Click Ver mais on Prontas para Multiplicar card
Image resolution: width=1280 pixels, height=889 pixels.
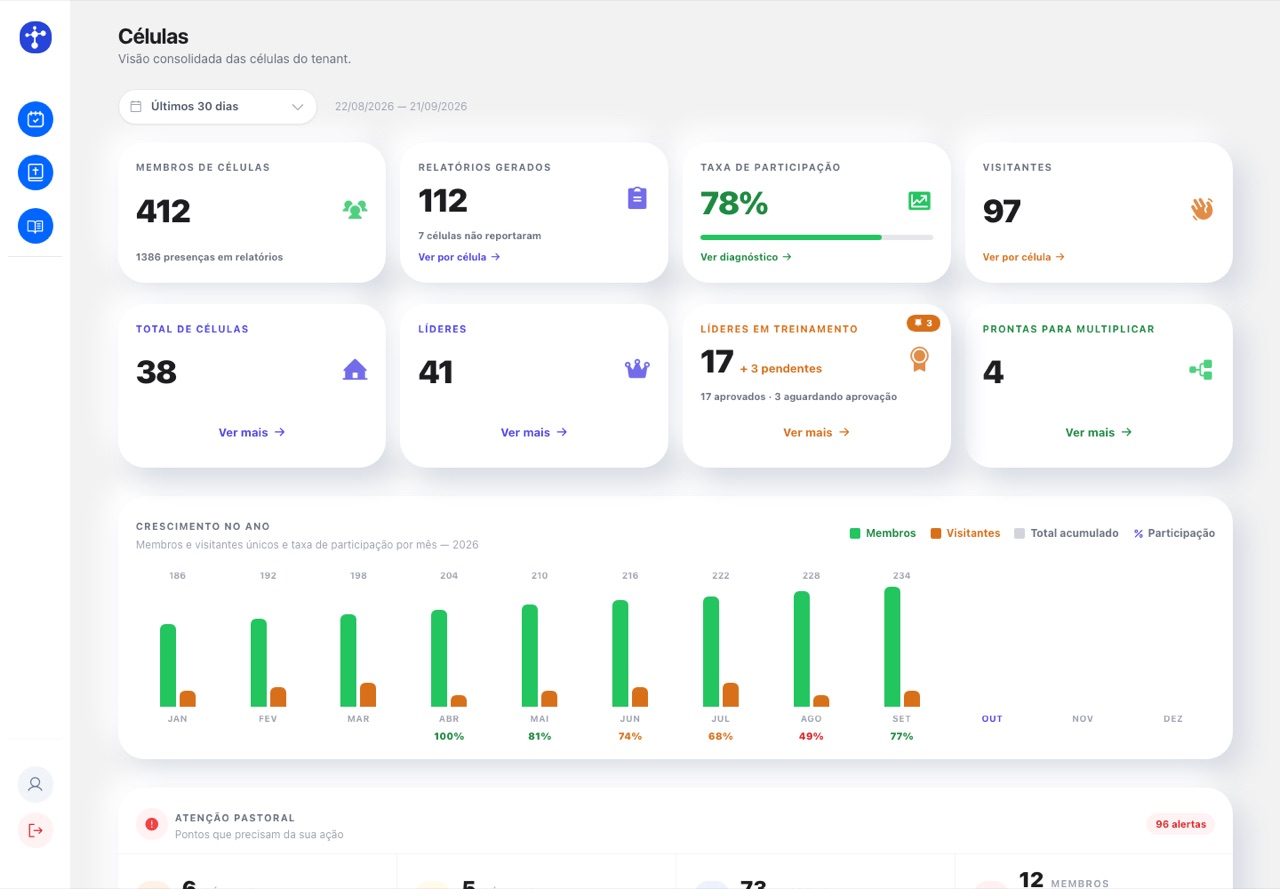click(1098, 433)
